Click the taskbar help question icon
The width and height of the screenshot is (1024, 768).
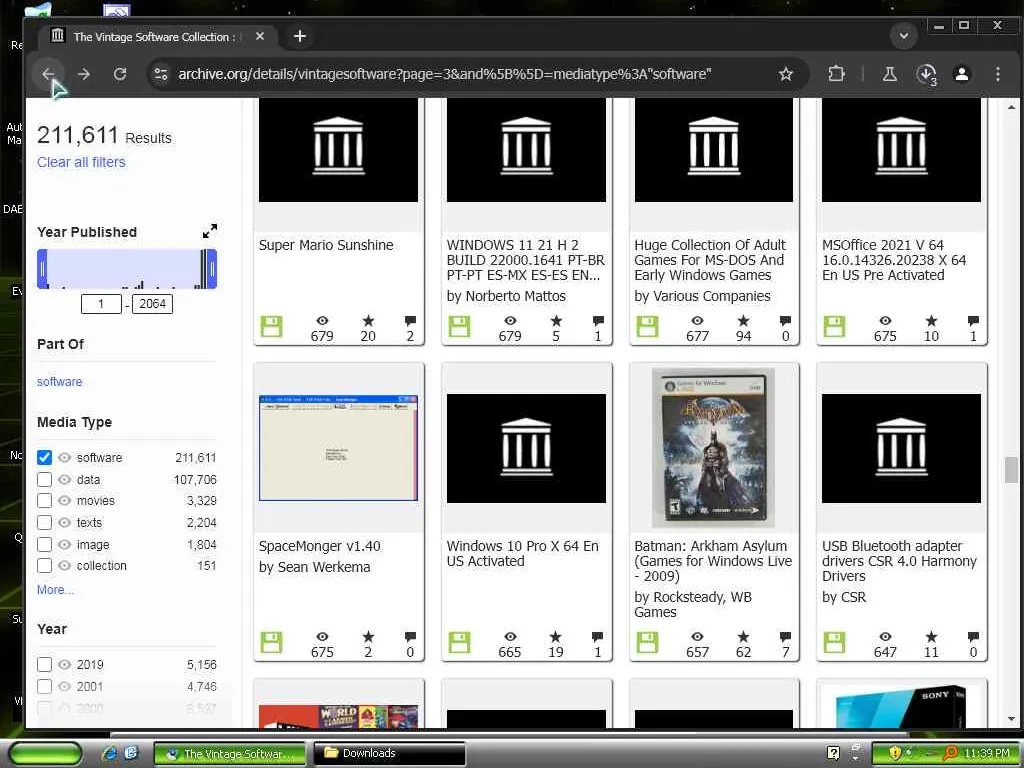(x=833, y=753)
